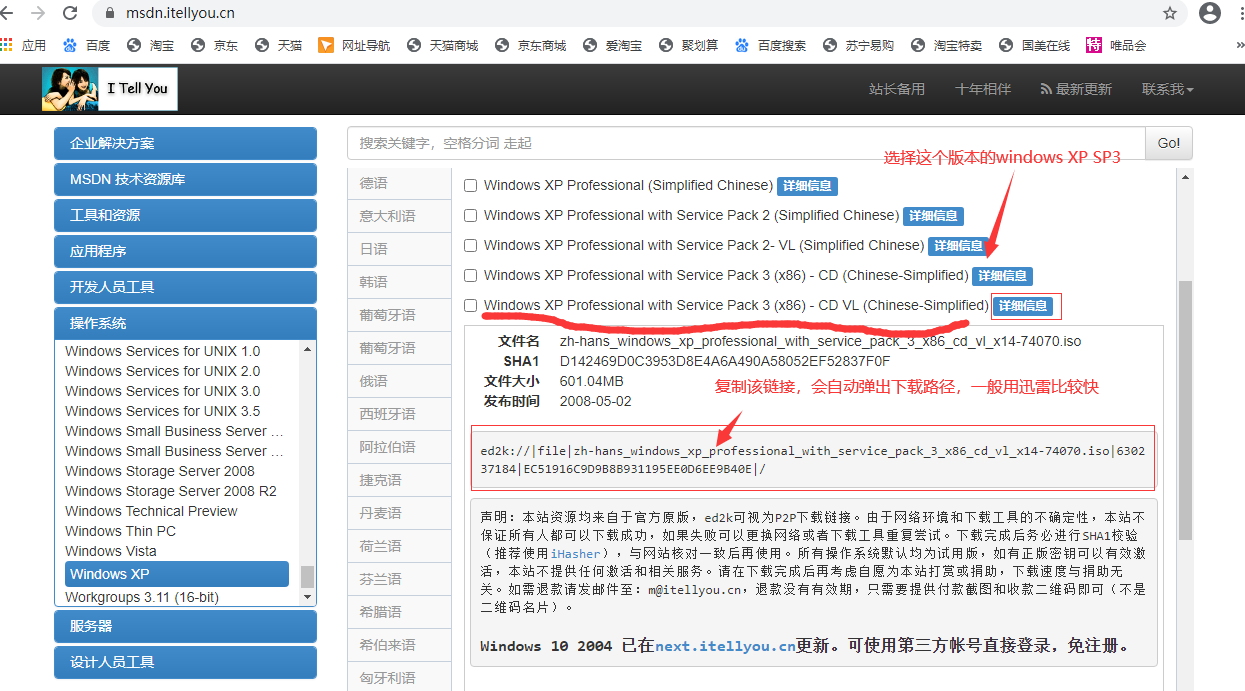The image size is (1245, 691).
Task: Select the 俄语 language tab
Action: pos(399,381)
